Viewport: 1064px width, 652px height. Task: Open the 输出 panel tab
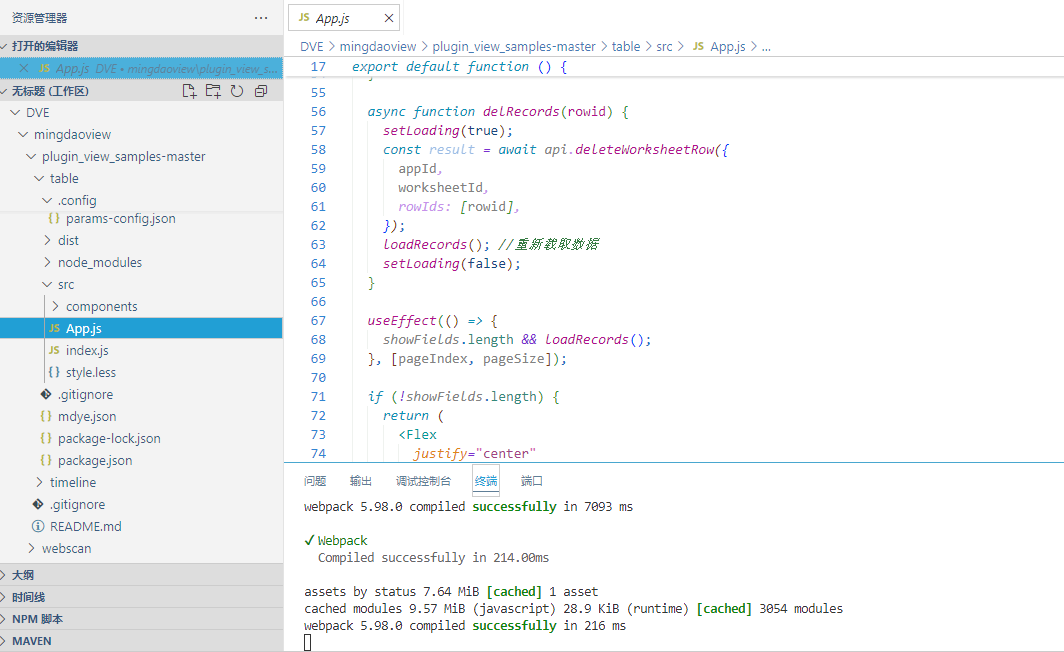pos(361,481)
